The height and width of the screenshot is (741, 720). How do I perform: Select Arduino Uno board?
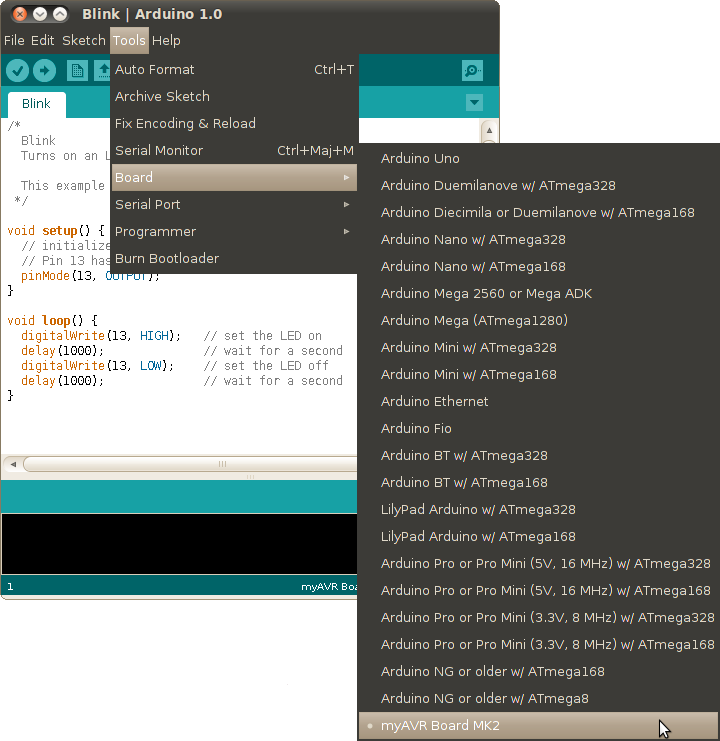539,158
